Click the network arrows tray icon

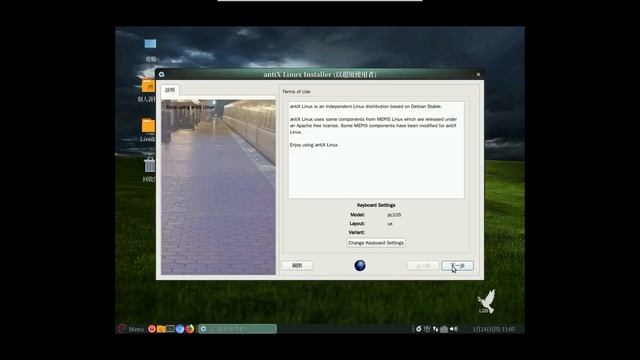click(x=436, y=329)
